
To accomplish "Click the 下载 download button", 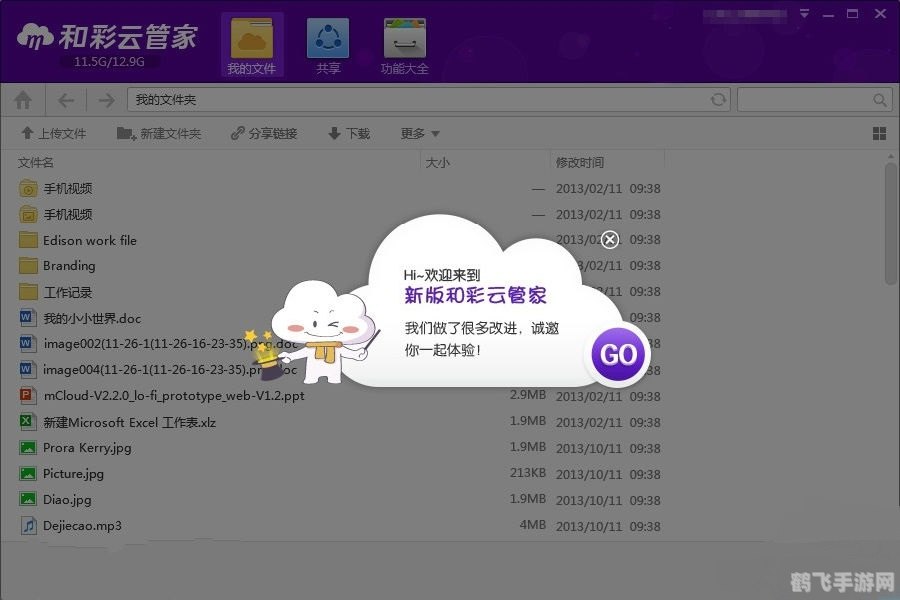I will pyautogui.click(x=349, y=133).
